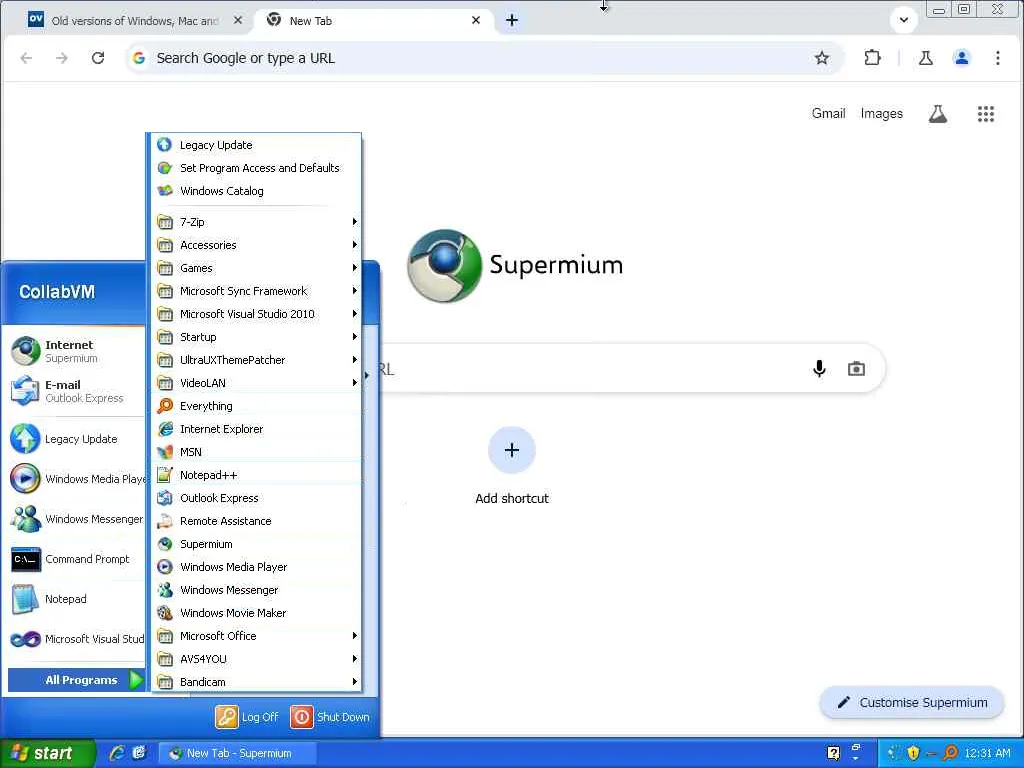1024x768 pixels.
Task: Launch Supermium from the All Programs list
Action: pos(256,544)
